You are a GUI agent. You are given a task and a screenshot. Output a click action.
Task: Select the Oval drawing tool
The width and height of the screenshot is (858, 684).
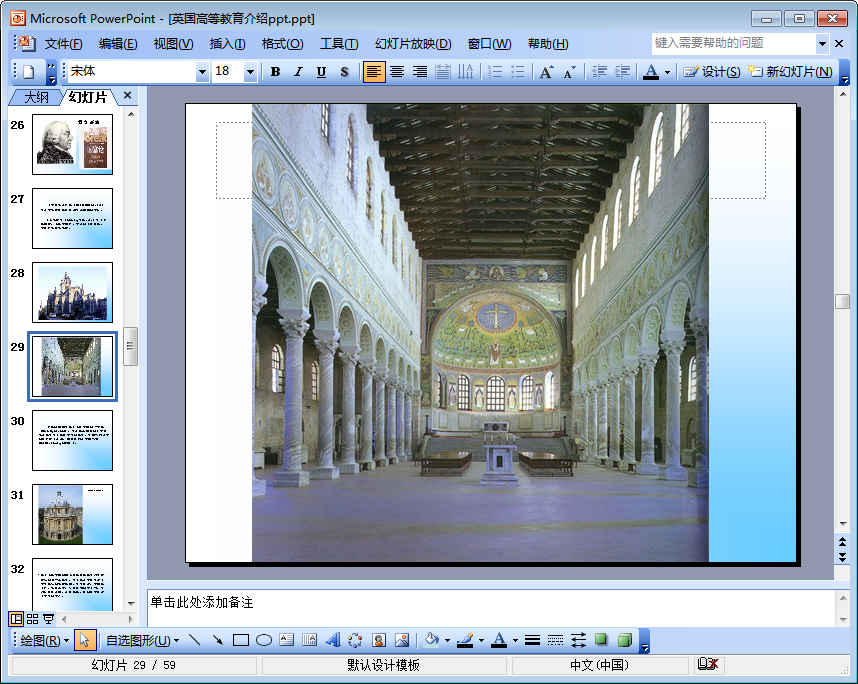264,640
